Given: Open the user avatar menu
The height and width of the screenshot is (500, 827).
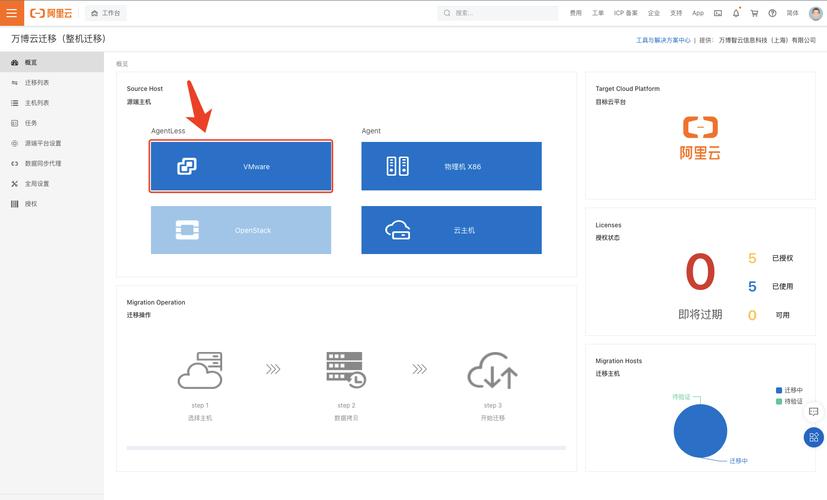Looking at the screenshot, I should (815, 13).
